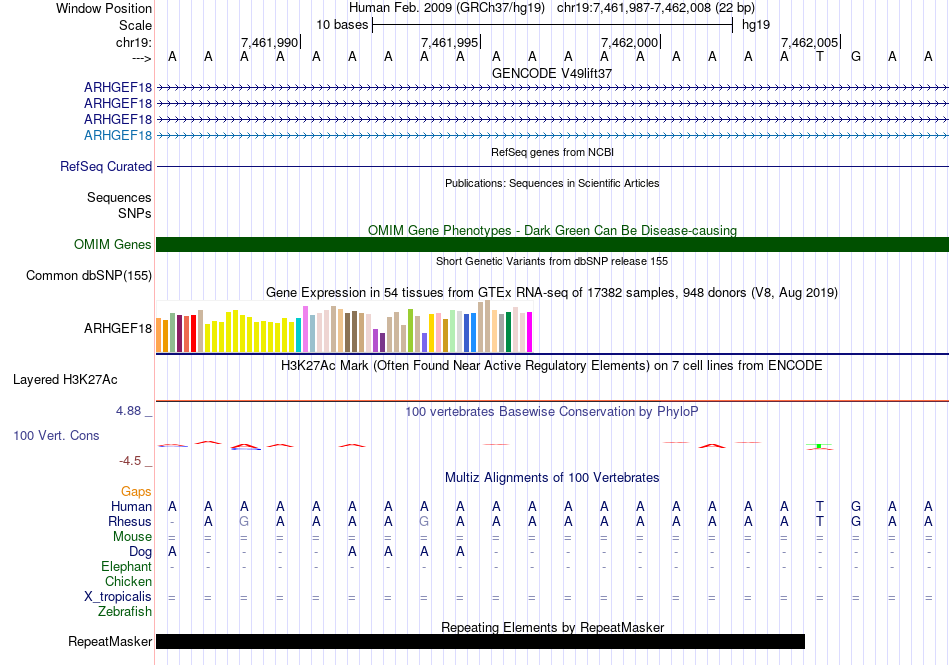Click the Sequences label of Publications track

point(119,197)
